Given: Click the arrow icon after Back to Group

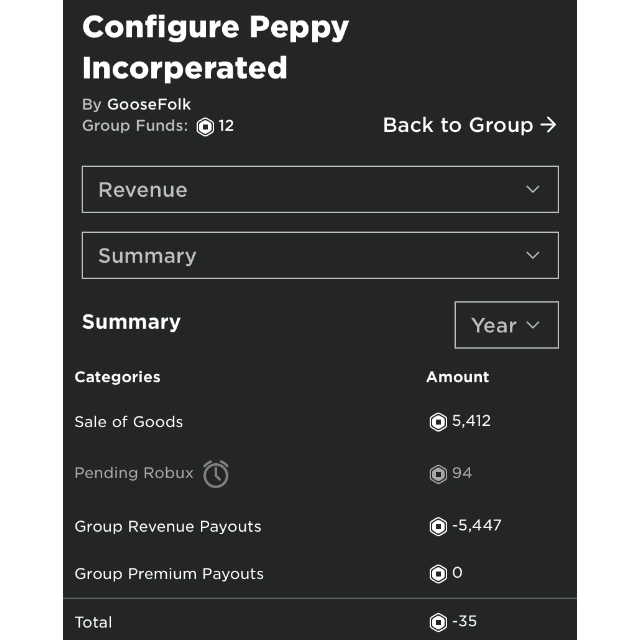Looking at the screenshot, I should tap(548, 125).
